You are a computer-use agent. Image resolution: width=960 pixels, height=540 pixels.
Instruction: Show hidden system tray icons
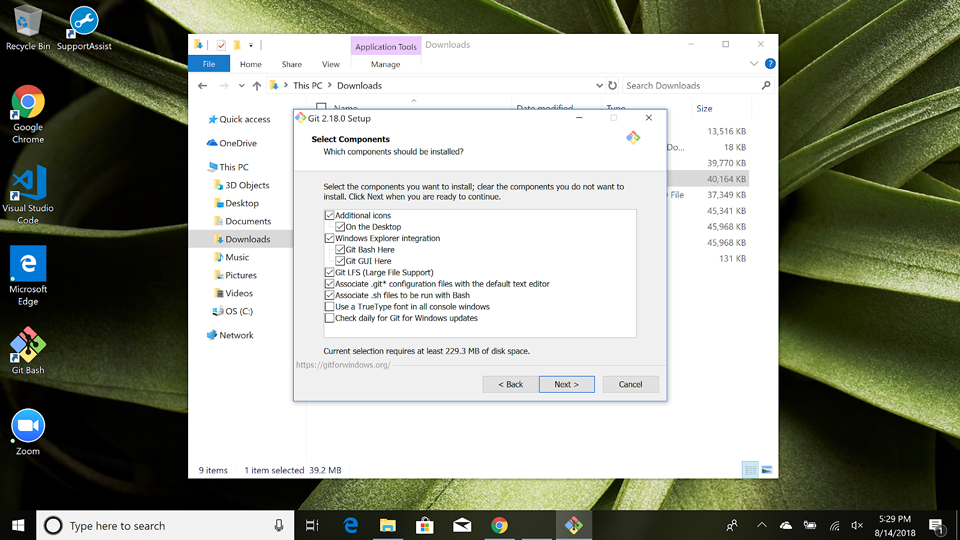(762, 525)
